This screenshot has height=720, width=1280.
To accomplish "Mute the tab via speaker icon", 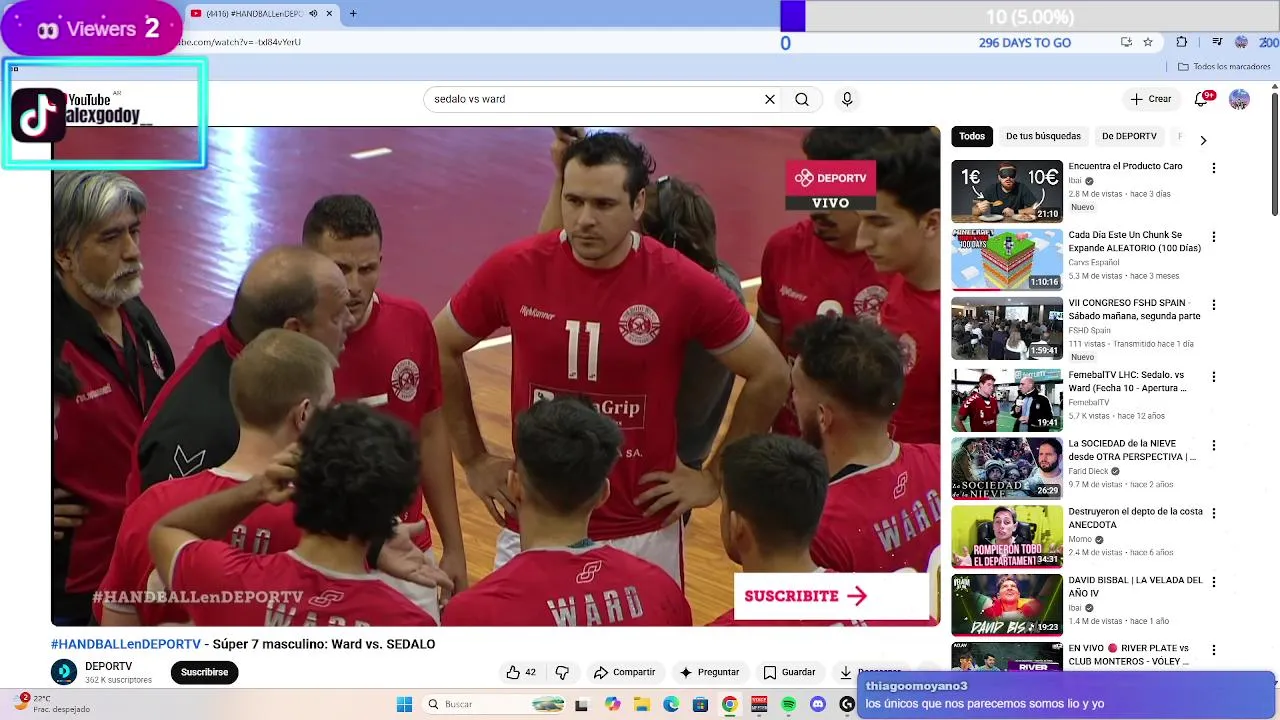I will coord(313,13).
